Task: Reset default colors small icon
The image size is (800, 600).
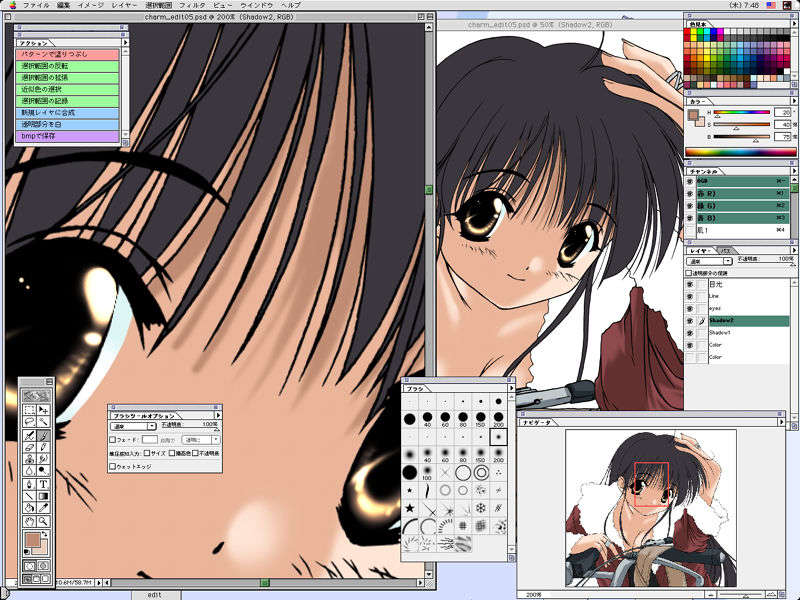Action: coord(27,551)
